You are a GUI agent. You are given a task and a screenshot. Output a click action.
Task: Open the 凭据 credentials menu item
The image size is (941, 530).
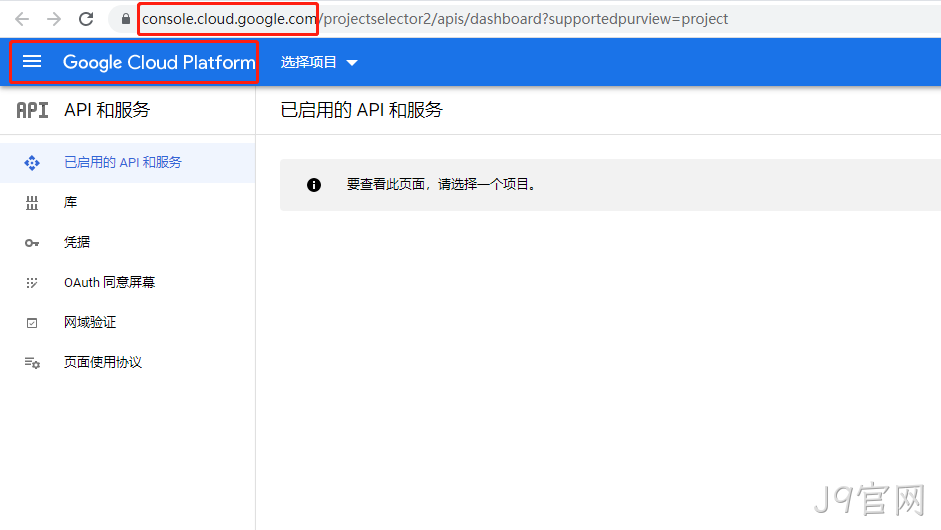127,242
